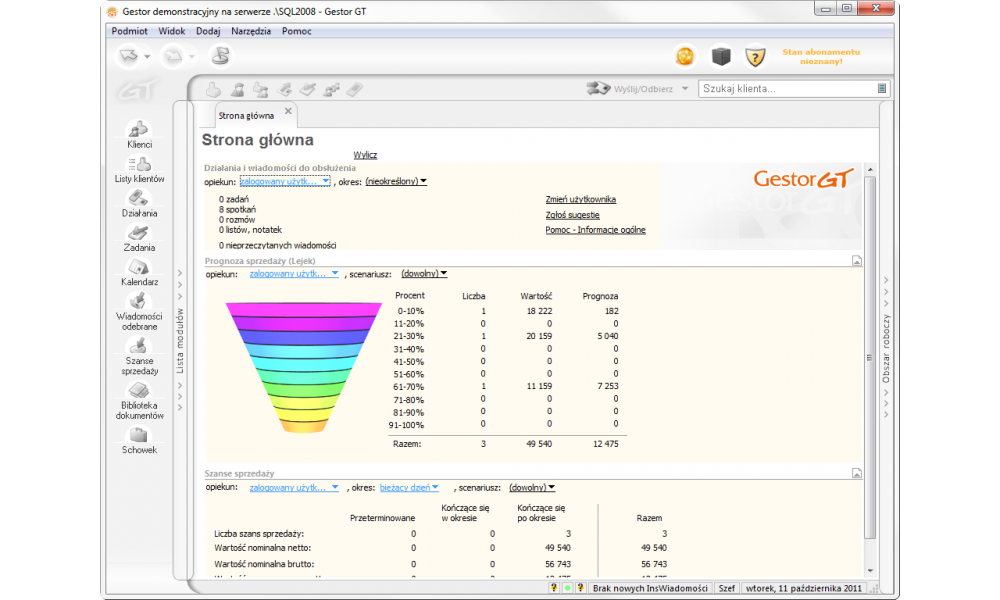Viewport: 1000px width, 600px height.
Task: Open the Listy klientów module
Action: coord(139,170)
